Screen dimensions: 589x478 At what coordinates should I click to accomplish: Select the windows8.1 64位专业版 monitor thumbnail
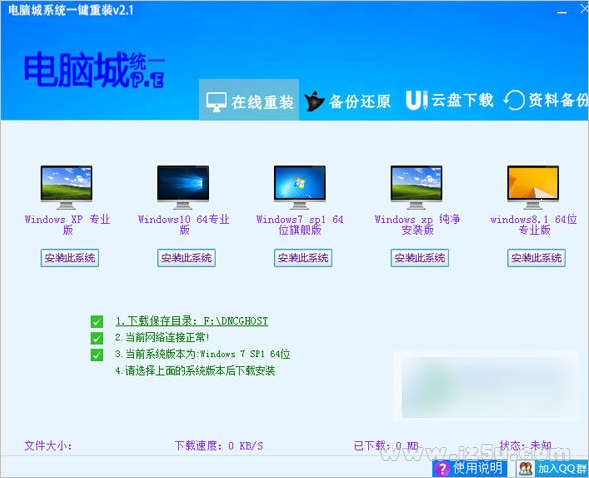(x=533, y=187)
